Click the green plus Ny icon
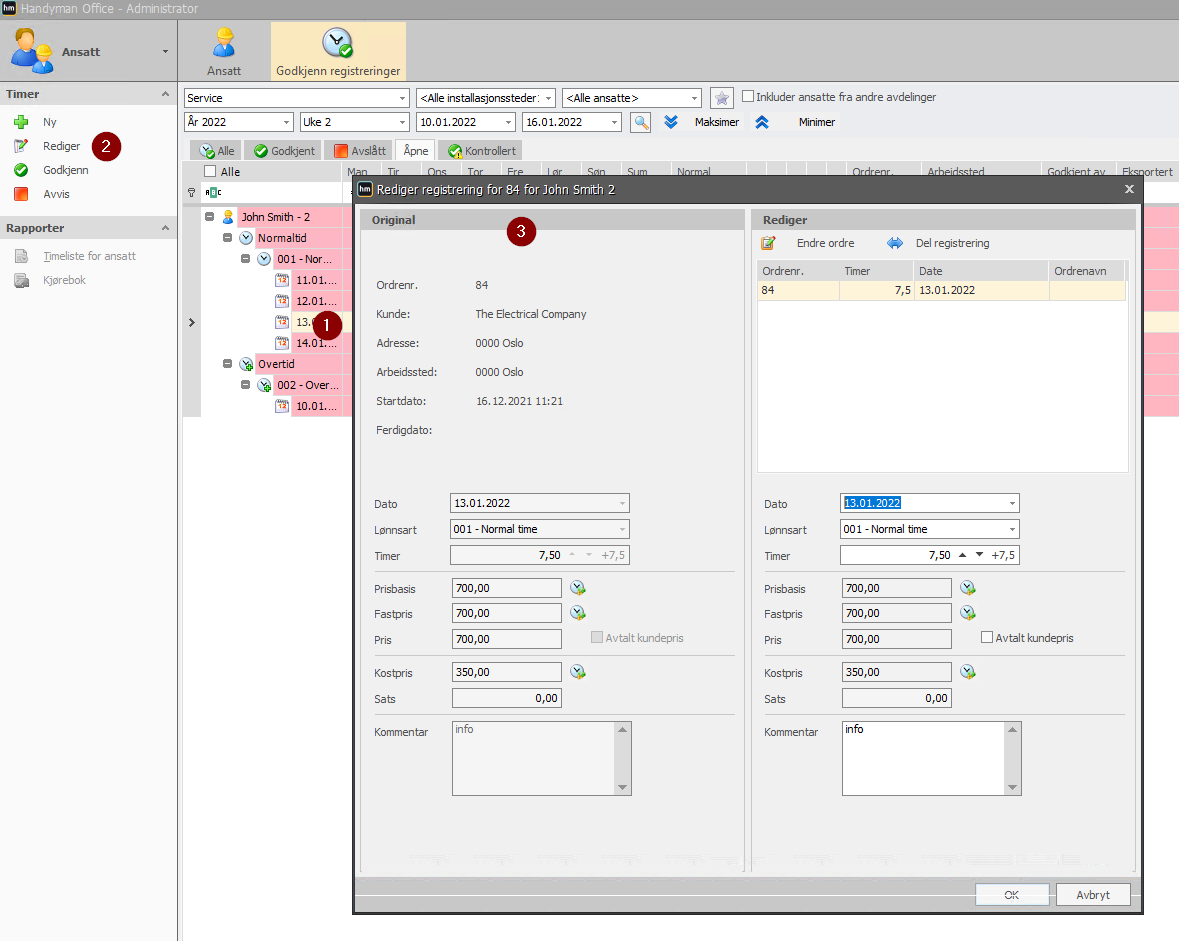The height and width of the screenshot is (941, 1179). point(21,122)
